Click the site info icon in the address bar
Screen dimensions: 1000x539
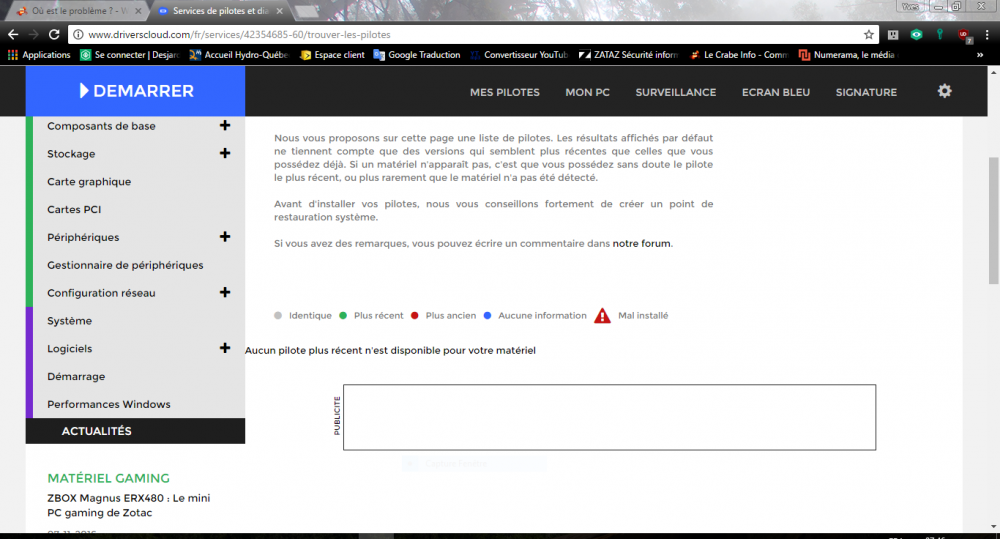tap(78, 34)
